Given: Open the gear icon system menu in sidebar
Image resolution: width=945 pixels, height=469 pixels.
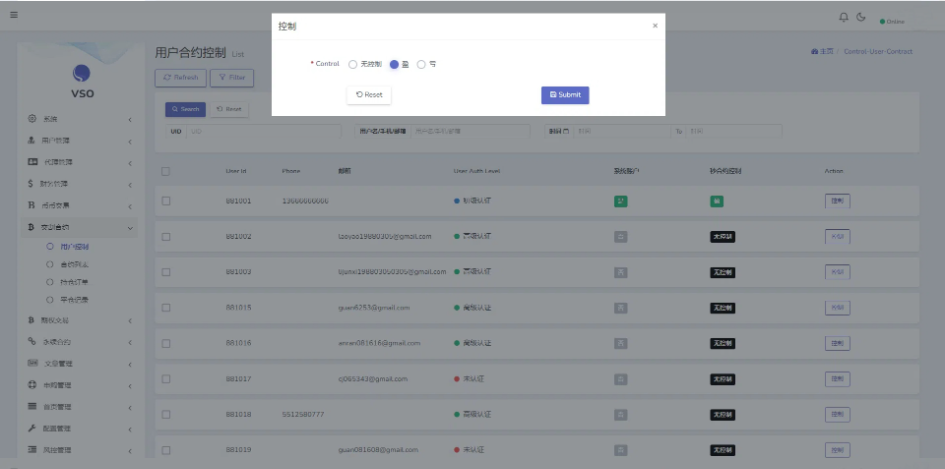Looking at the screenshot, I should [x=32, y=119].
